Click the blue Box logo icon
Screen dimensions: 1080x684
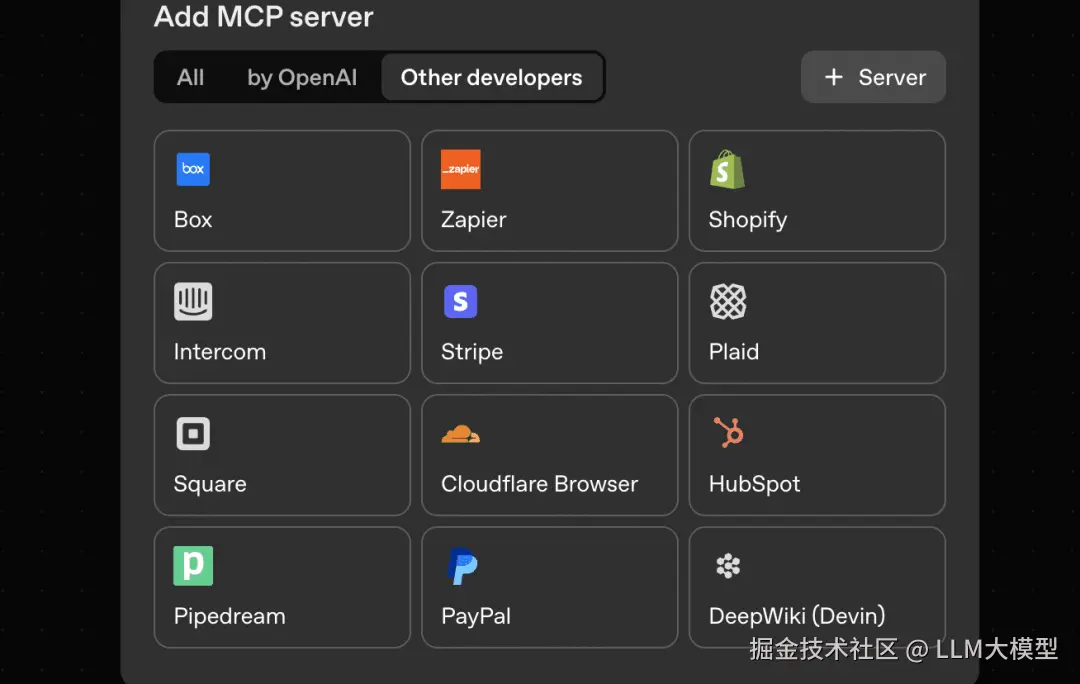coord(193,169)
